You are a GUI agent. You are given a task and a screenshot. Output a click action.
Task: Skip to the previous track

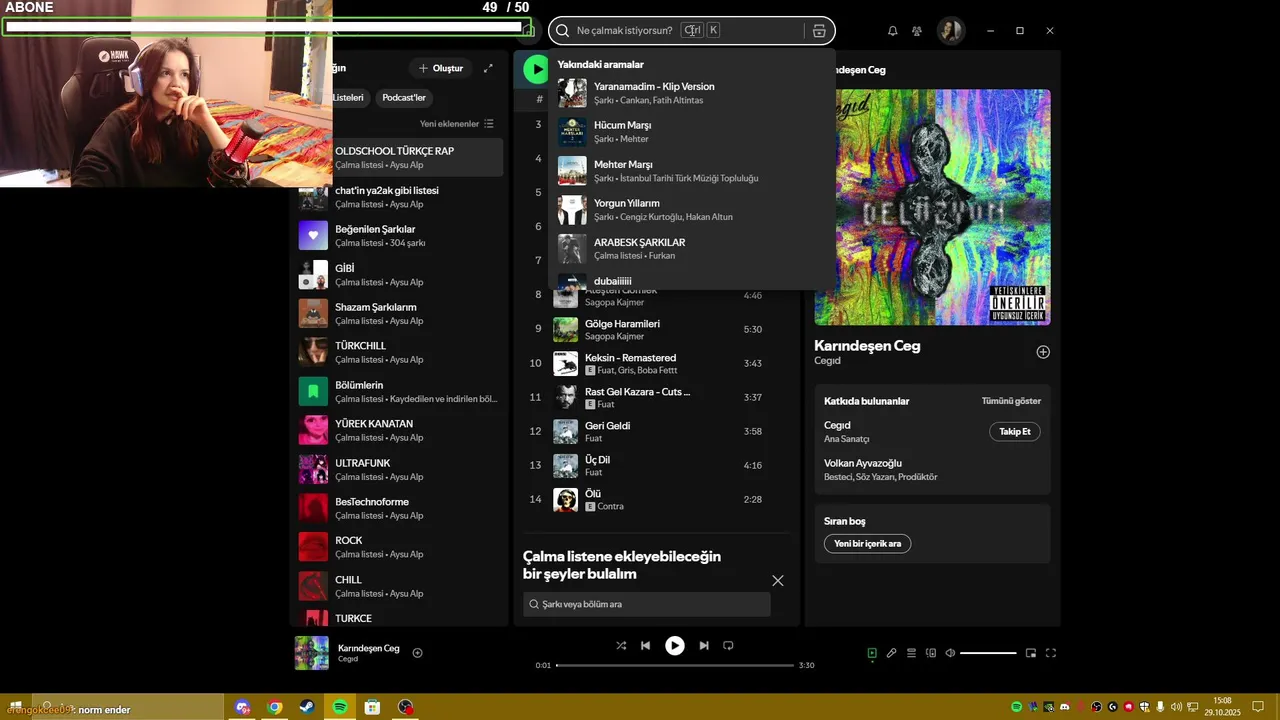click(x=646, y=646)
